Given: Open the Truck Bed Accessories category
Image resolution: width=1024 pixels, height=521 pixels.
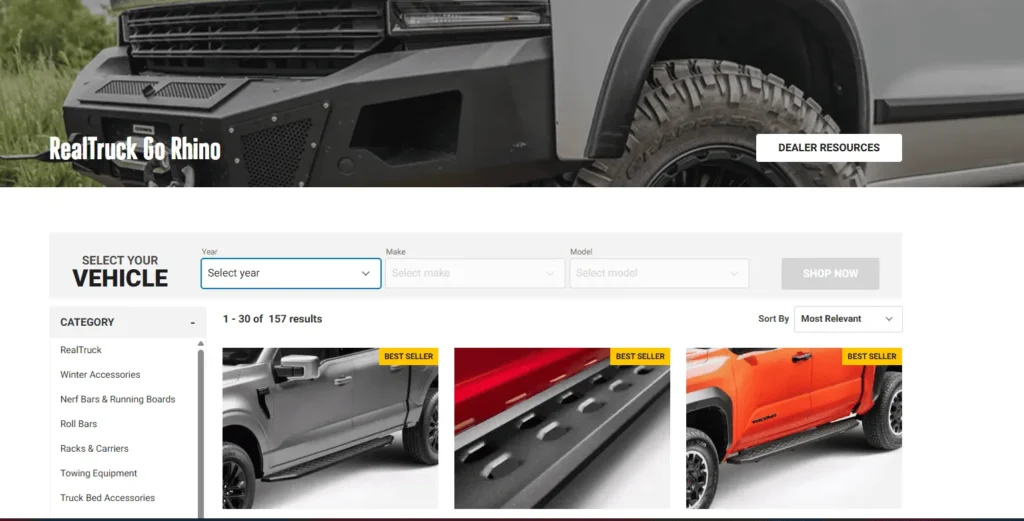Looking at the screenshot, I should coord(108,497).
